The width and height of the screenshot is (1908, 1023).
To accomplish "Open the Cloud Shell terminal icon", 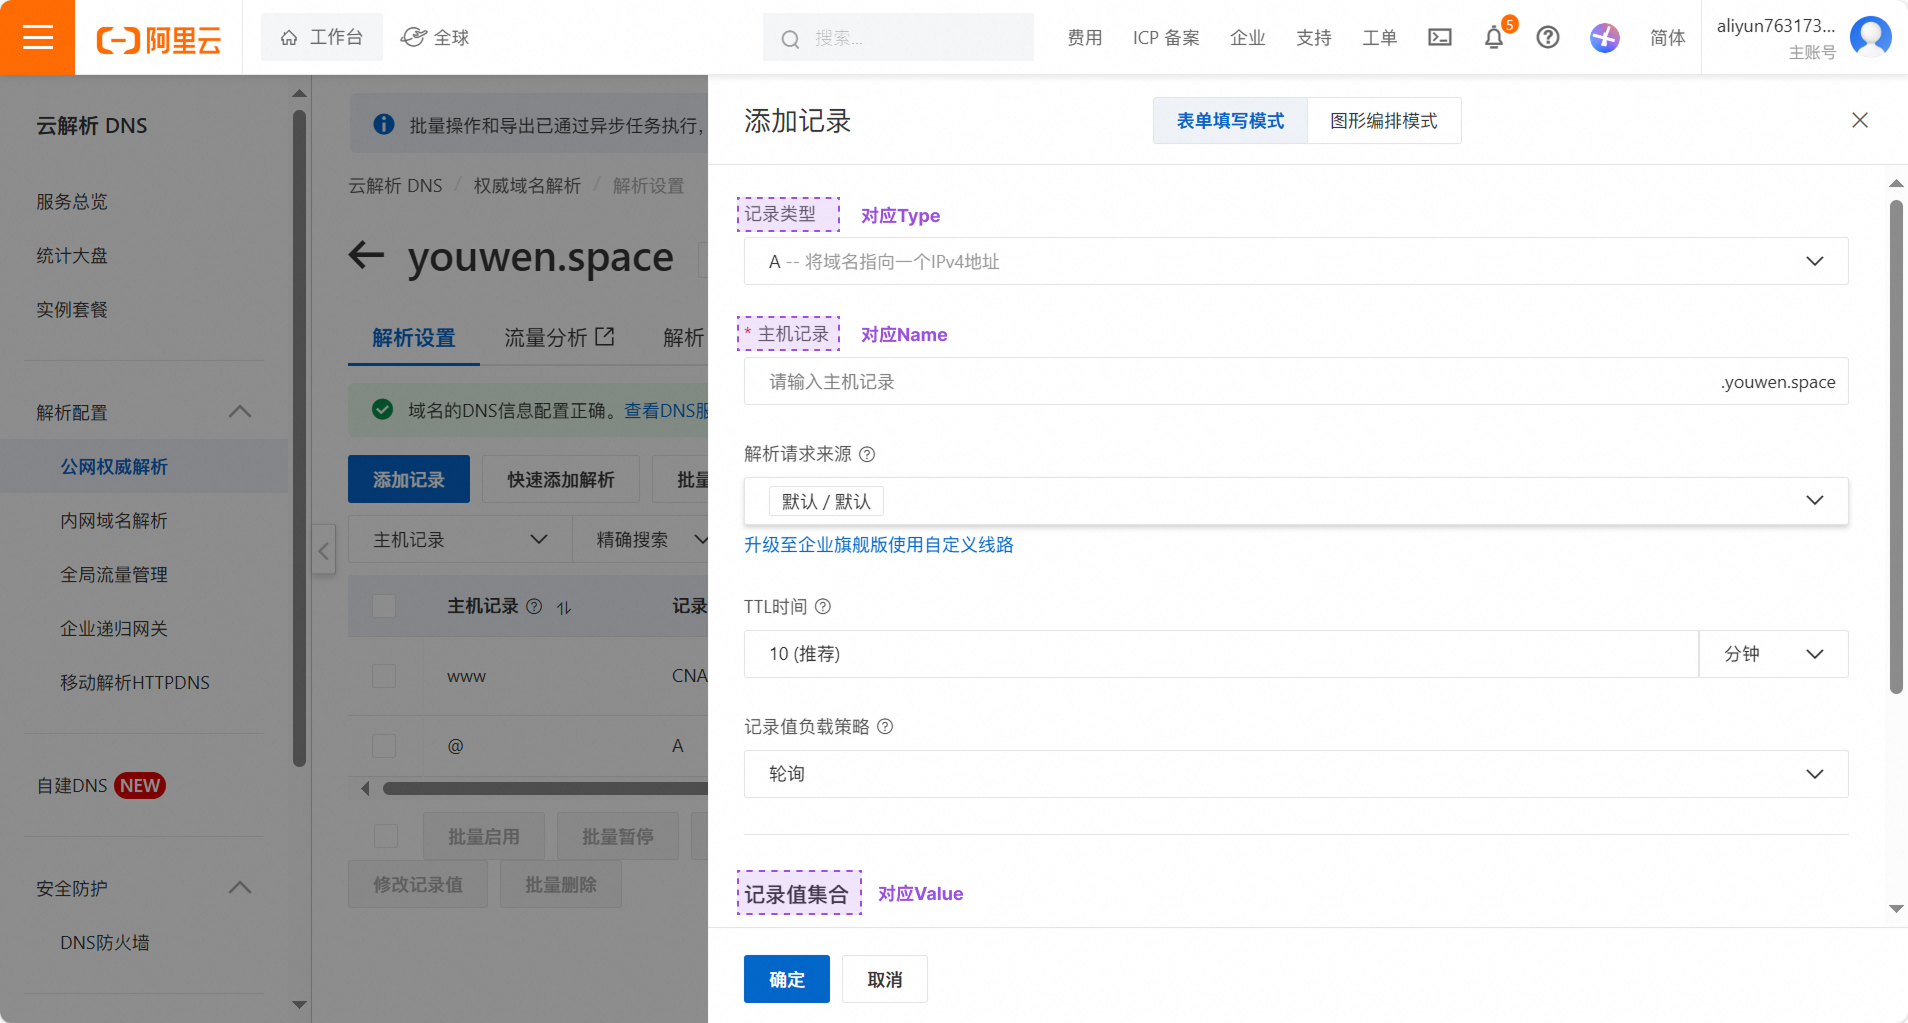I will pyautogui.click(x=1440, y=37).
